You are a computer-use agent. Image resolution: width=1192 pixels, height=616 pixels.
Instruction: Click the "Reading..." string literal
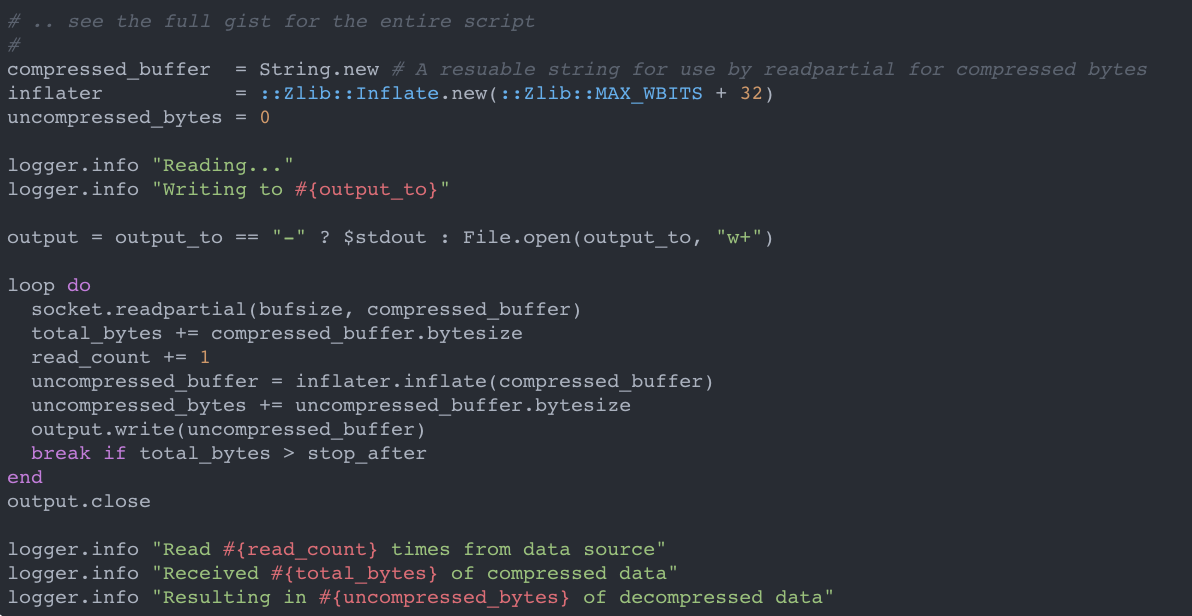(228, 165)
